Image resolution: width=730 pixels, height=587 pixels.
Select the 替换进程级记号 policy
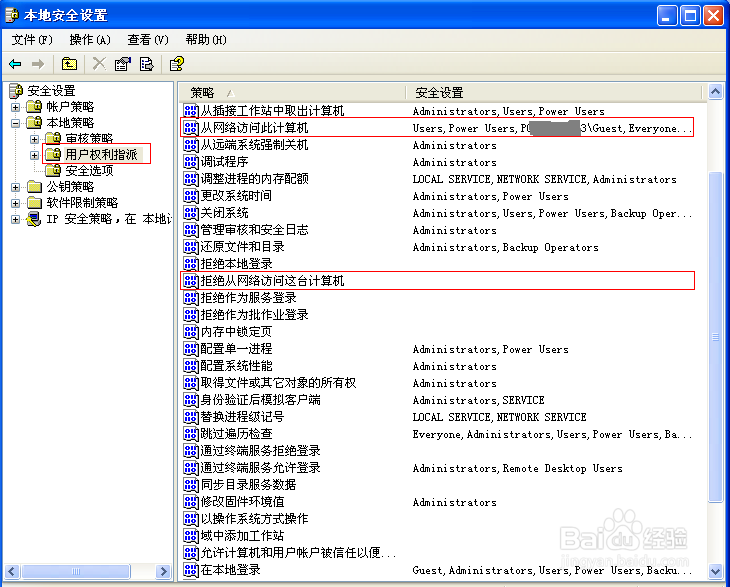(x=242, y=417)
